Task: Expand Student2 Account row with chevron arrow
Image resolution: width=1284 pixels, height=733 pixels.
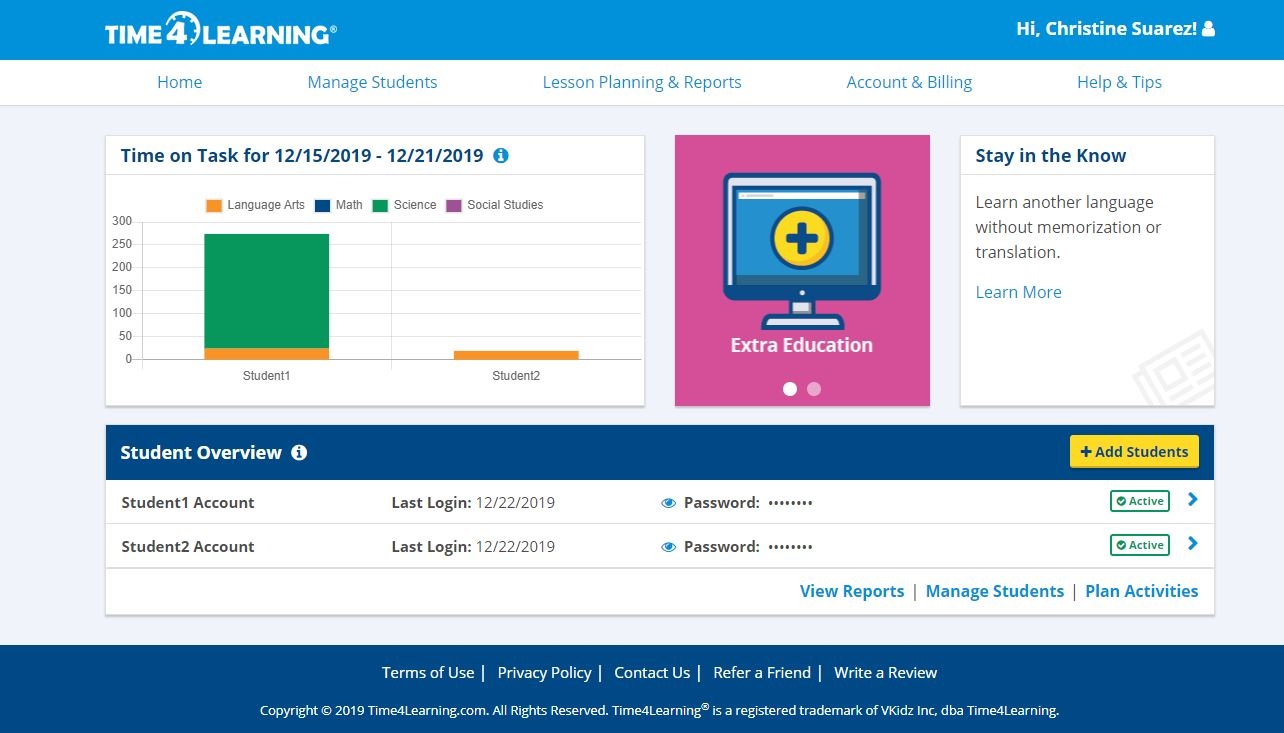Action: coord(1192,544)
